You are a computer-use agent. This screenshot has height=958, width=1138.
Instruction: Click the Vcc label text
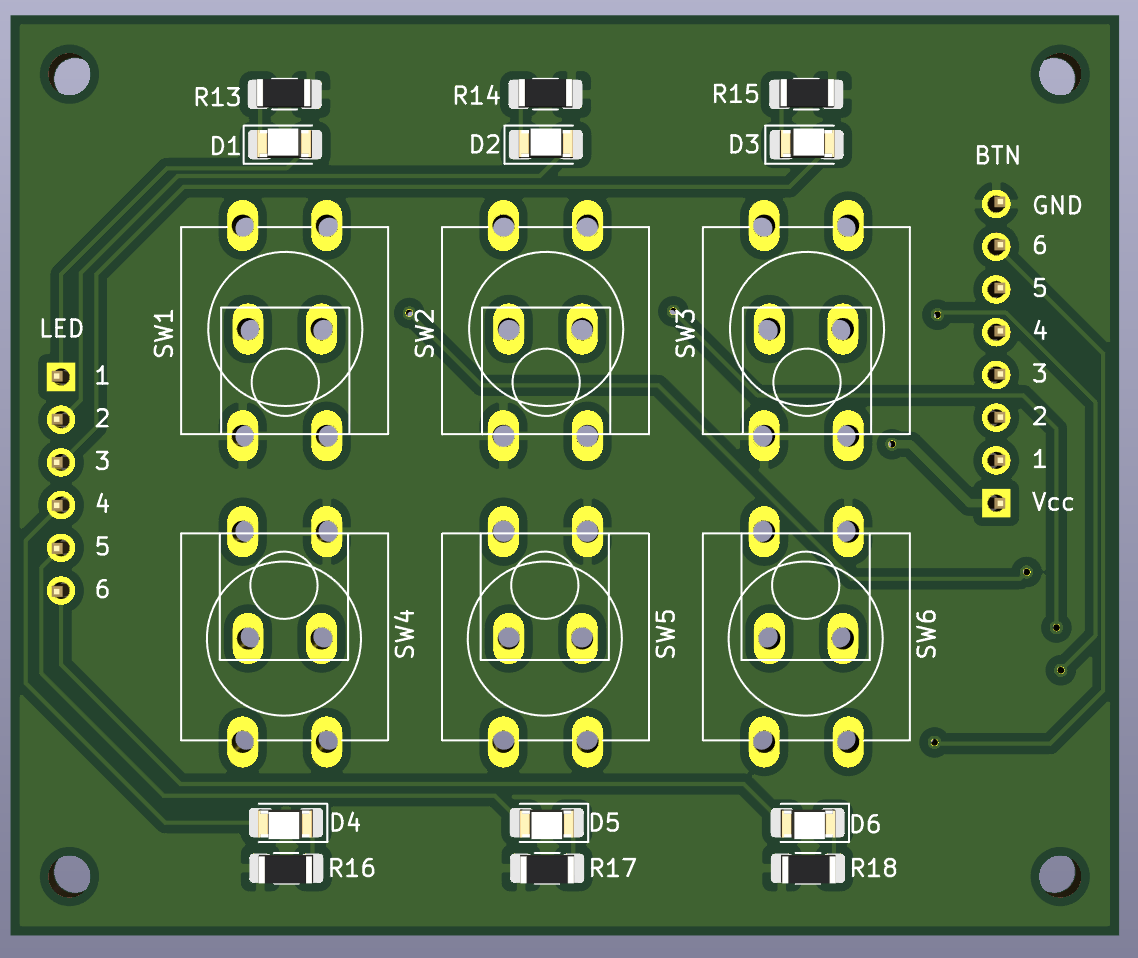coord(1052,502)
